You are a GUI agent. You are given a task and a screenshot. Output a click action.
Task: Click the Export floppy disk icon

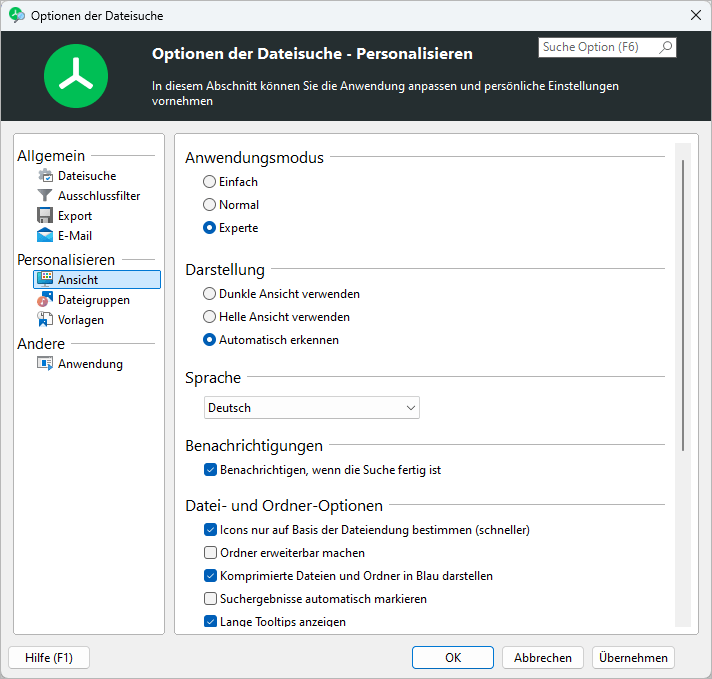pyautogui.click(x=45, y=215)
